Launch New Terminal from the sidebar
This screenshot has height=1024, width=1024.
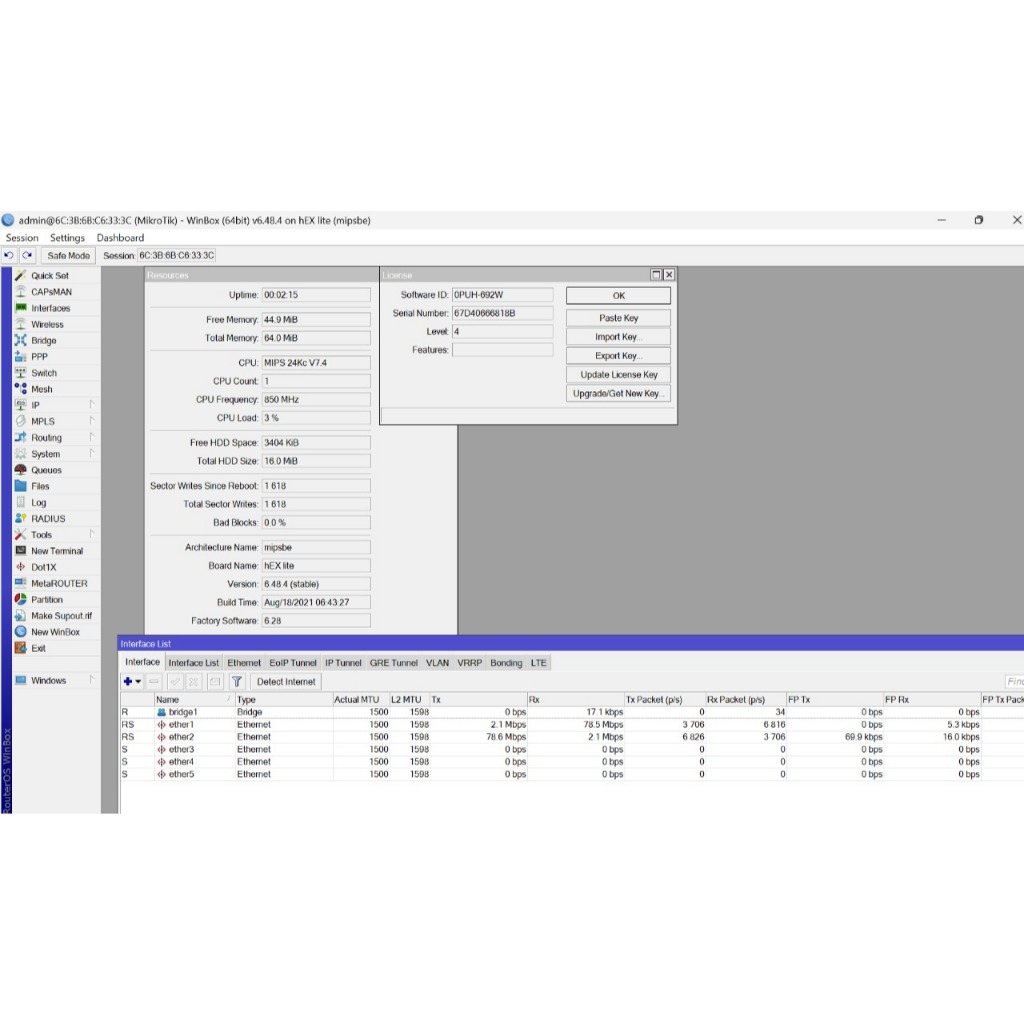pos(56,551)
